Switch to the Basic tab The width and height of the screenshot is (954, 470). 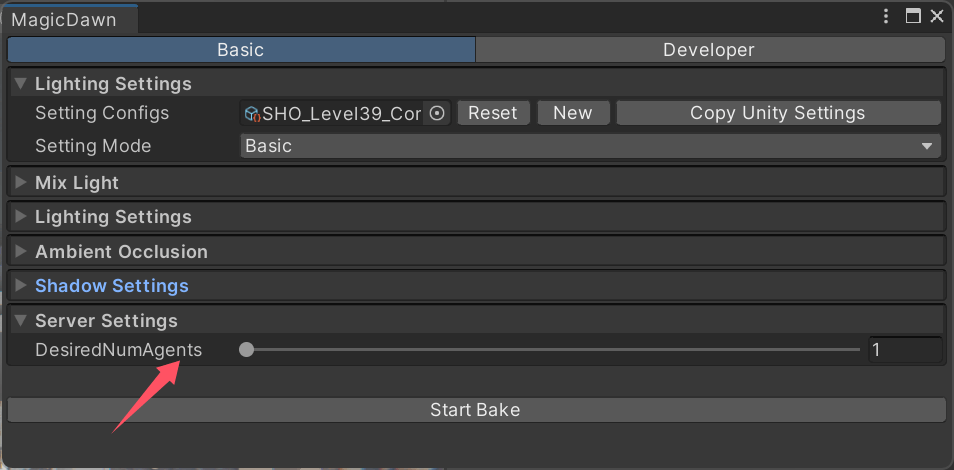[x=241, y=50]
